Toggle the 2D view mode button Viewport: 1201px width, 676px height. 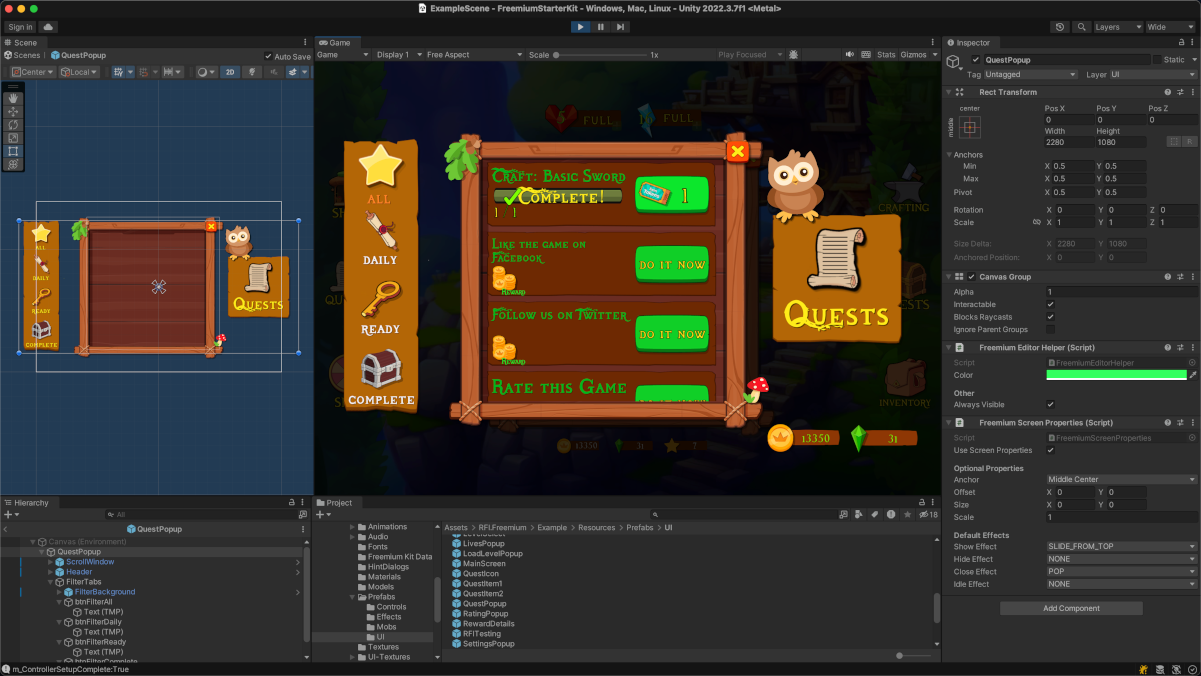pos(229,72)
